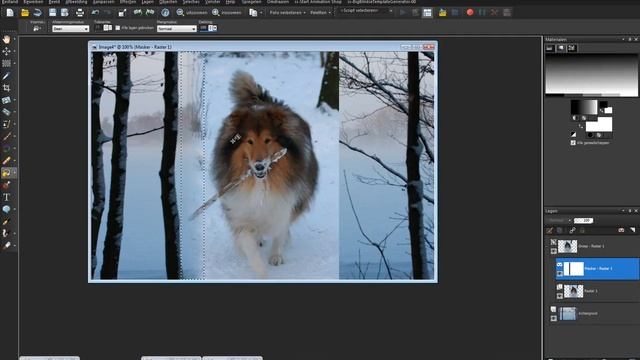Open the Effecten menu

[x=128, y=2]
